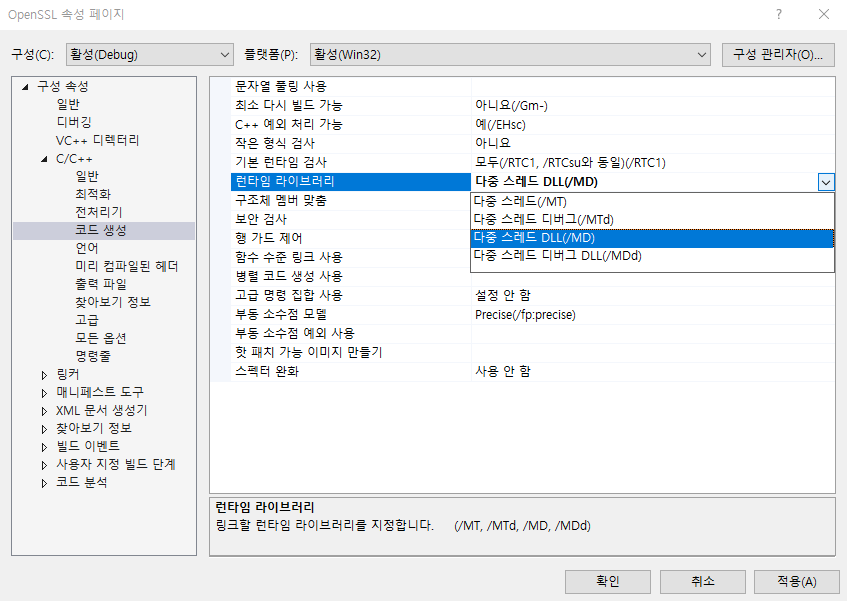
Task: Click the 설정 안 함 value cell
Action: [653, 295]
